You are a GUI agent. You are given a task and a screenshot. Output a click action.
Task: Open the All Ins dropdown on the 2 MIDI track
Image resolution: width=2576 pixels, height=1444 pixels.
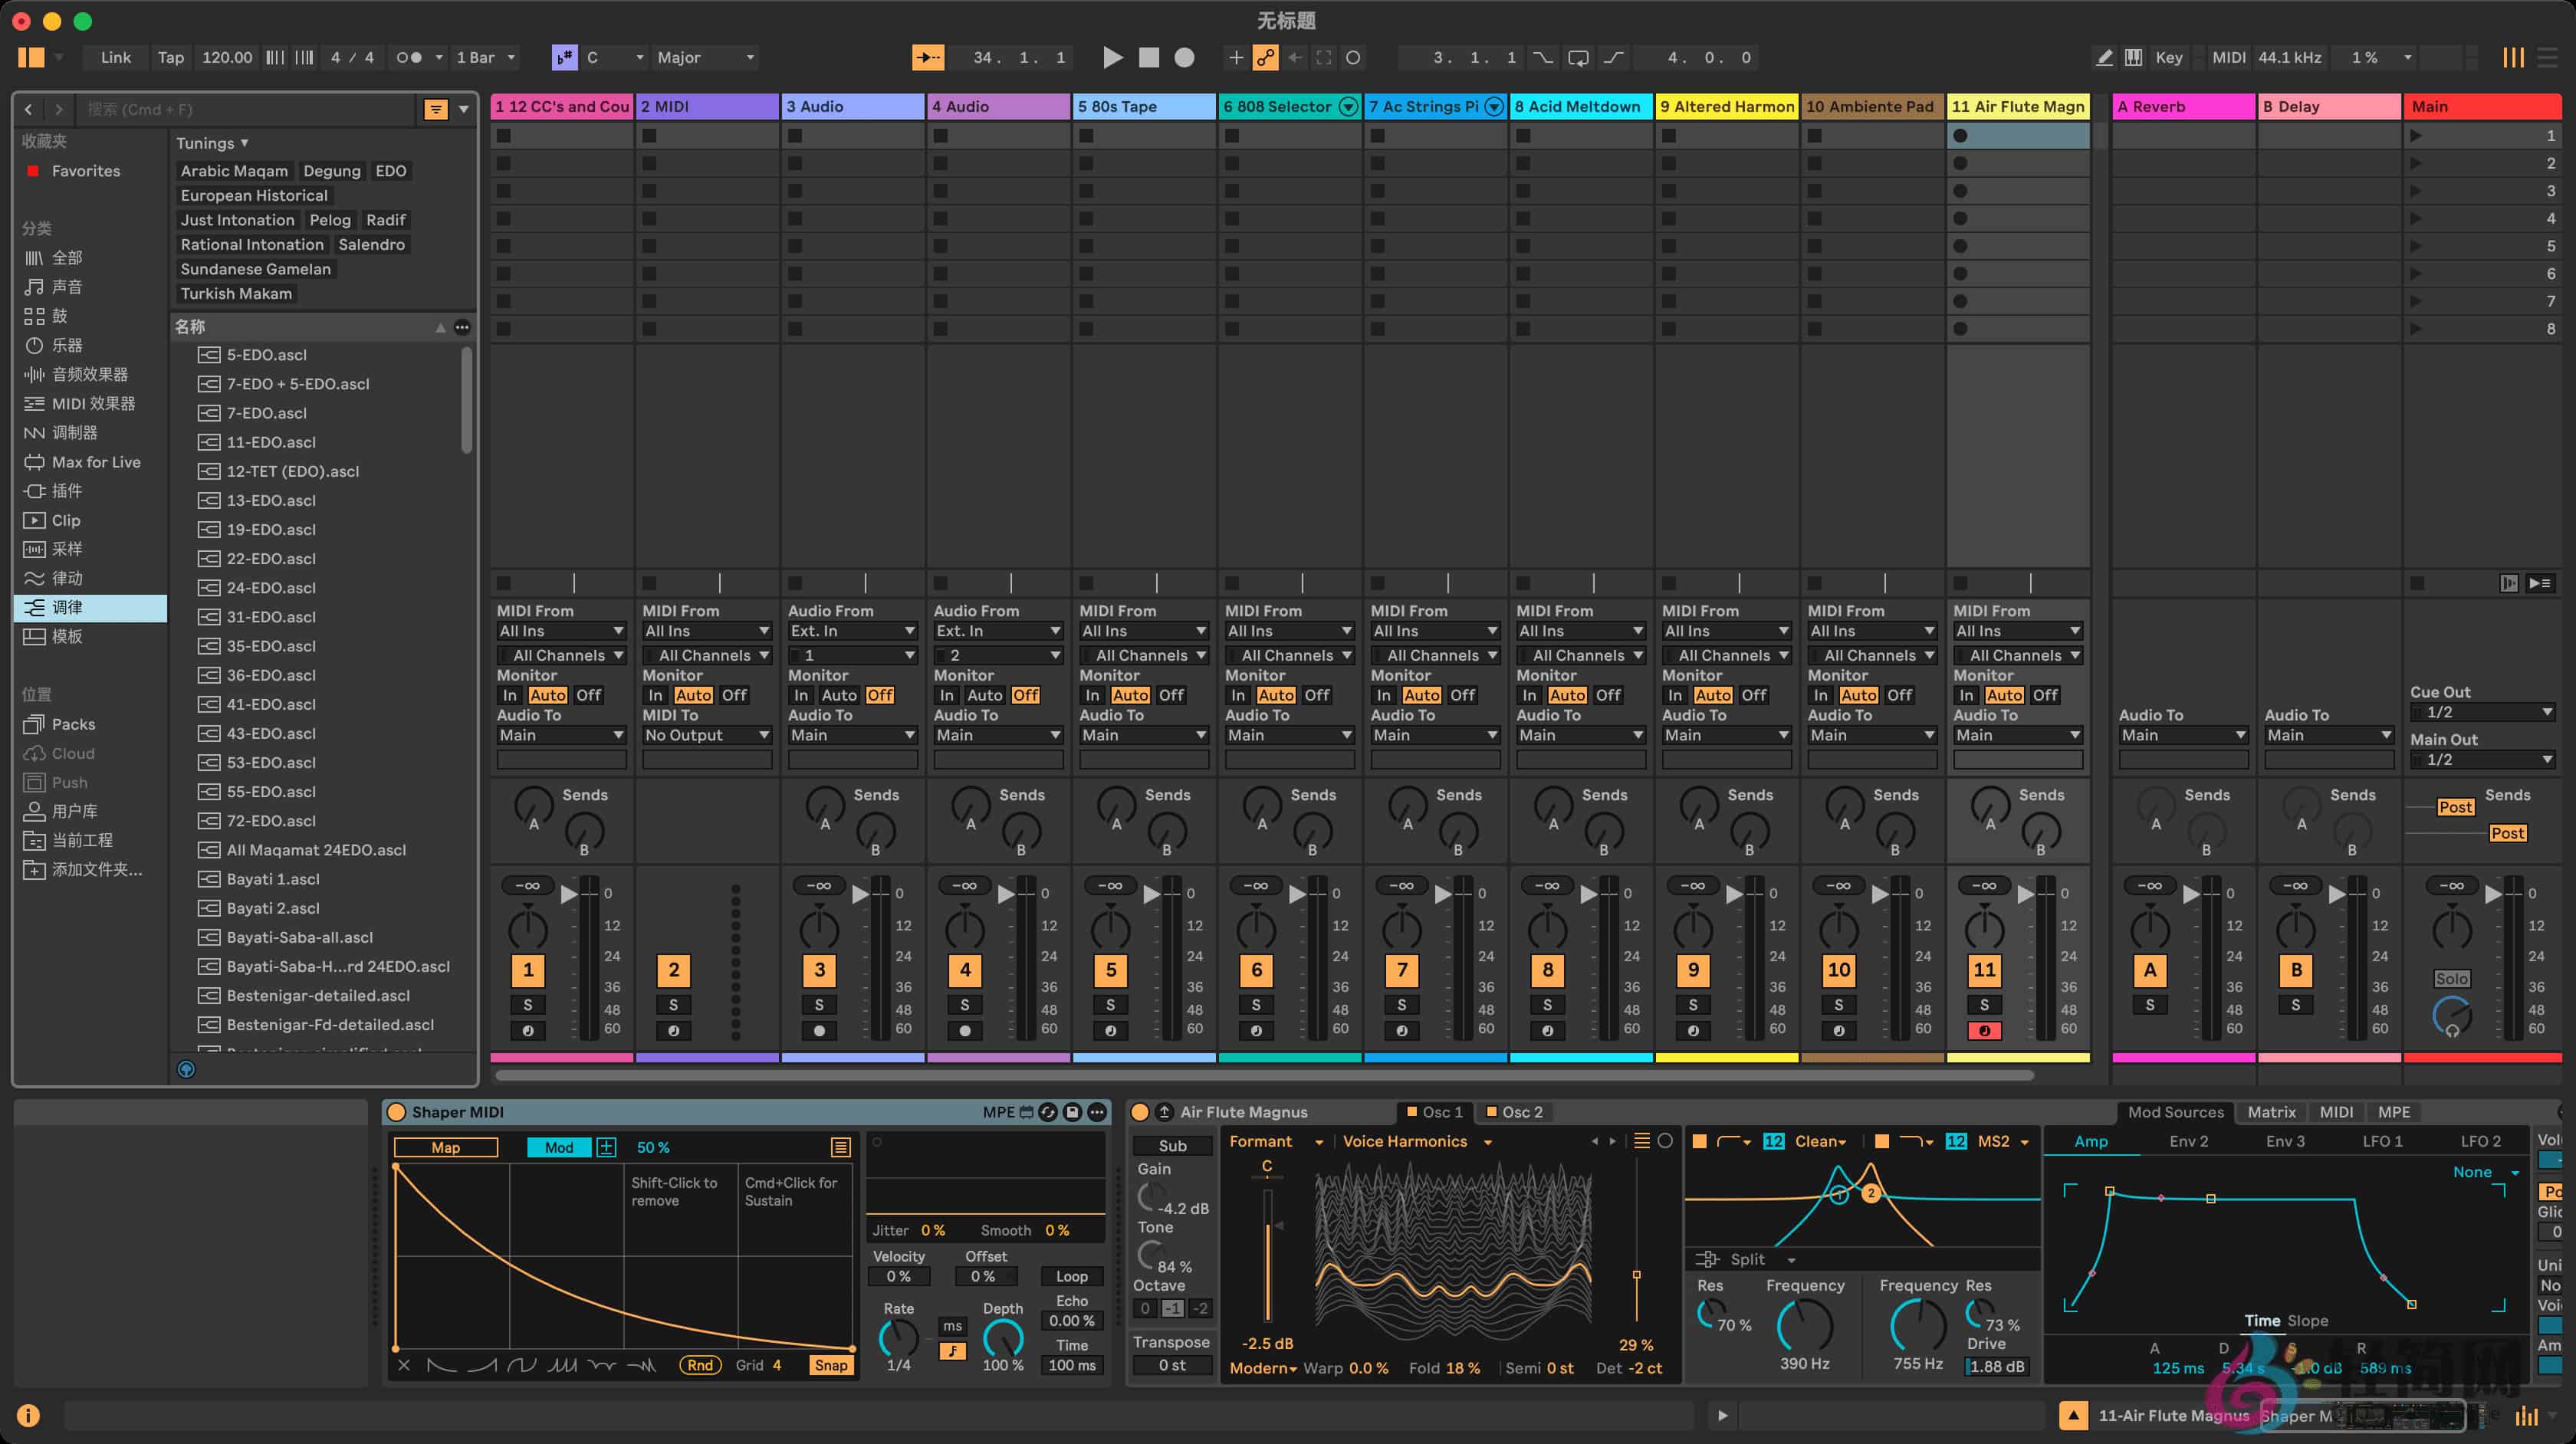707,630
